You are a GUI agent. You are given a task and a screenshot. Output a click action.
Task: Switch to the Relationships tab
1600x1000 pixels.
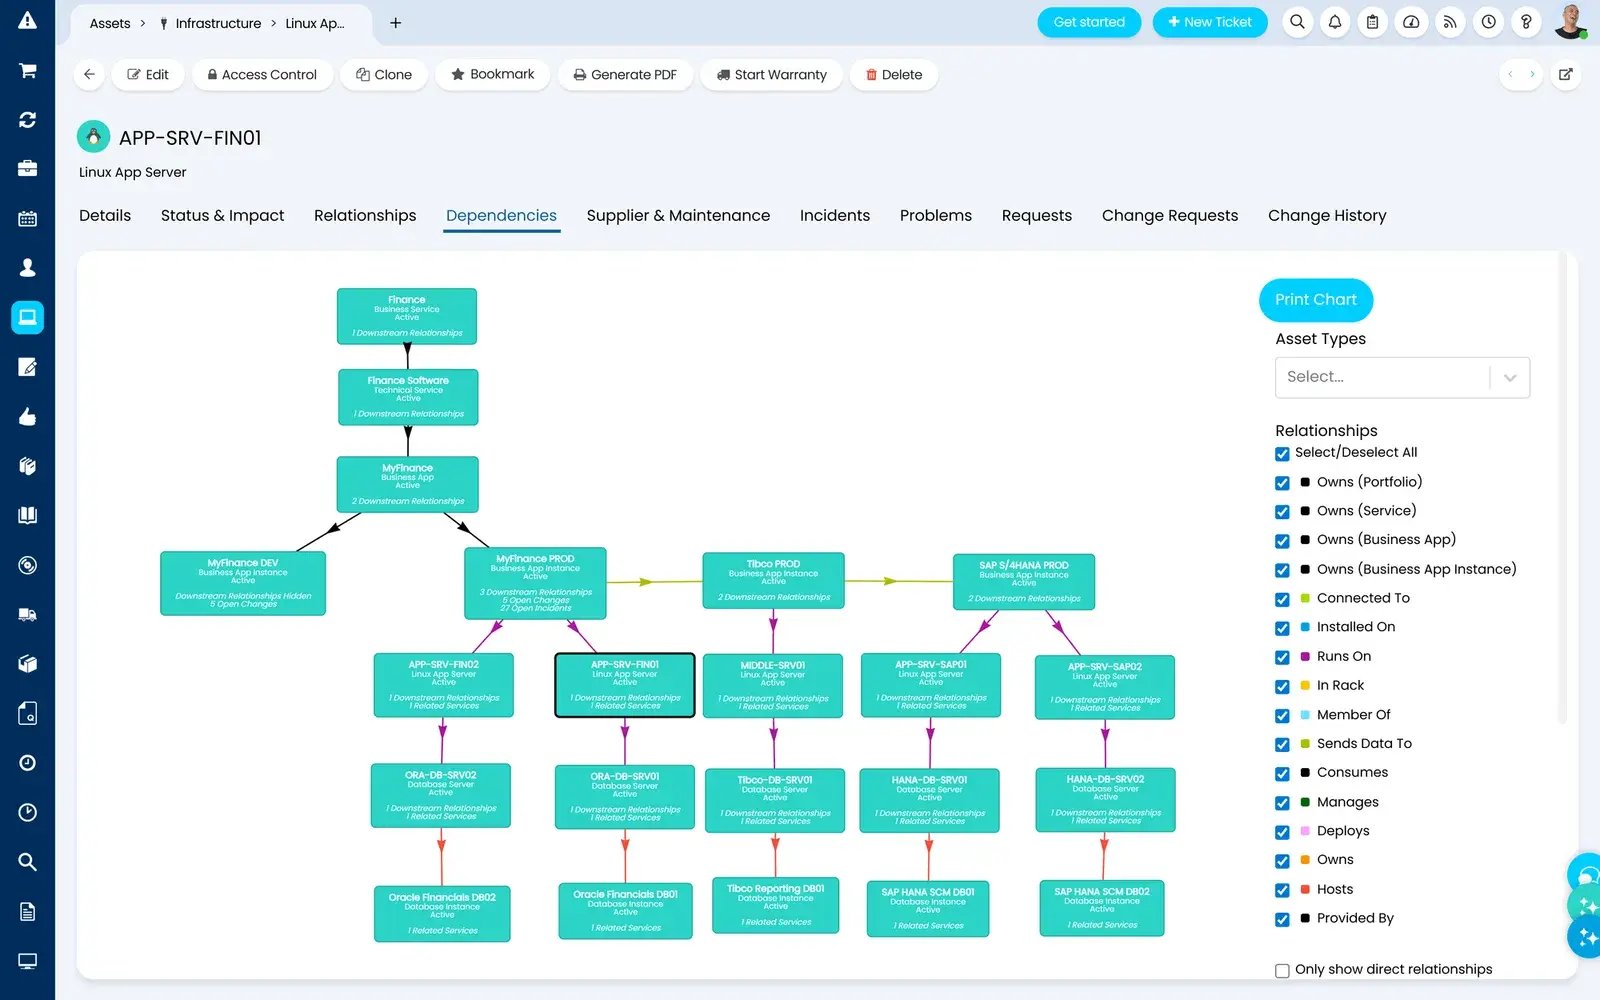click(365, 215)
